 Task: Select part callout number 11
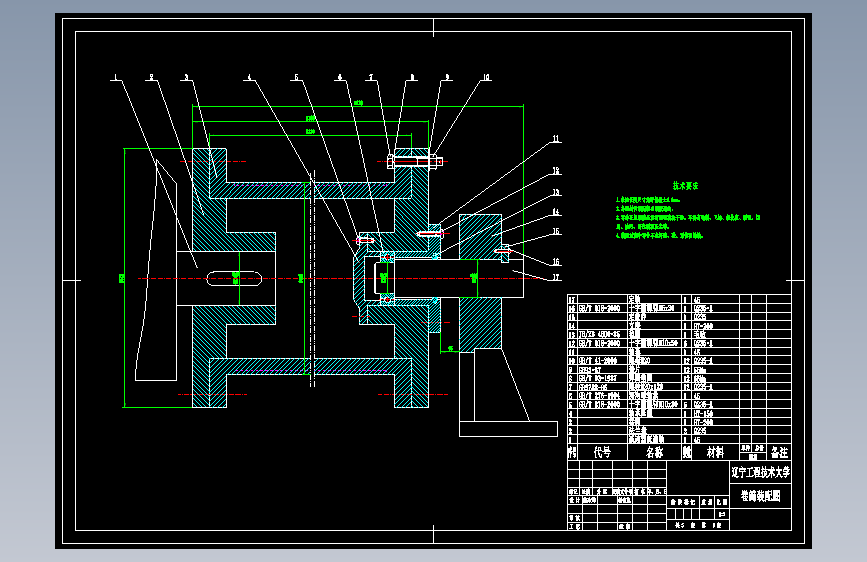[556, 139]
